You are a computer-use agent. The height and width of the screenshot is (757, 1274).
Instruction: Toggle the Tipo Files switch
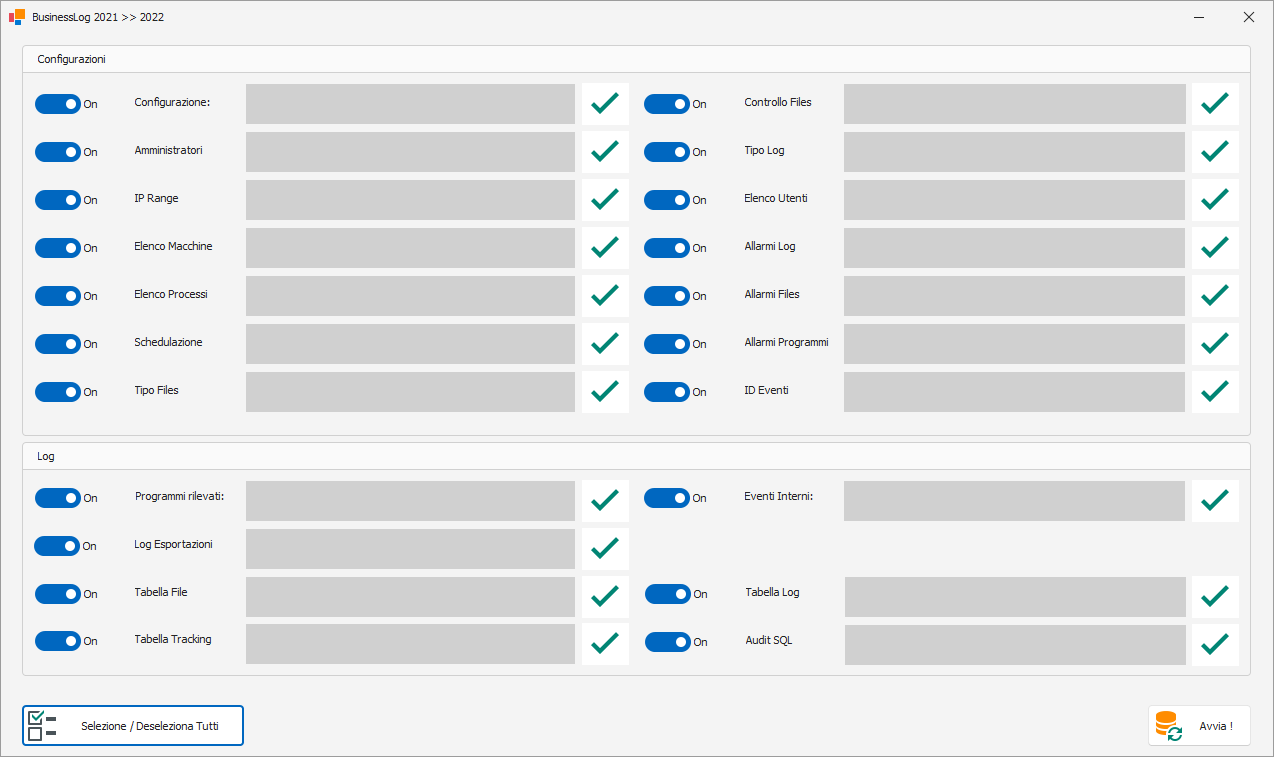point(58,392)
